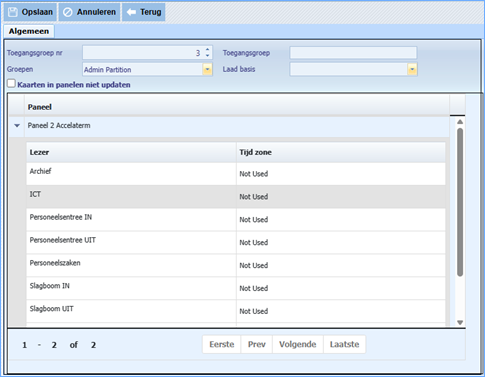Image resolution: width=485 pixels, height=377 pixels.
Task: Click the Annuleren button label
Action: [96, 12]
